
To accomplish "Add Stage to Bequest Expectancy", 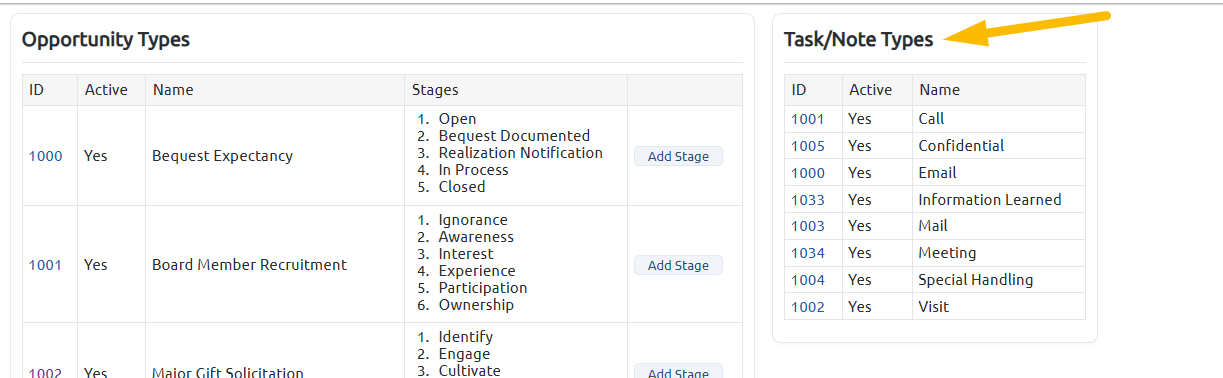I will [x=678, y=156].
